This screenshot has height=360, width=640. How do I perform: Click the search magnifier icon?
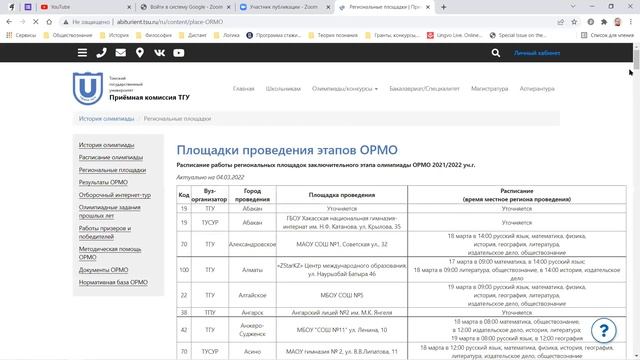496,53
